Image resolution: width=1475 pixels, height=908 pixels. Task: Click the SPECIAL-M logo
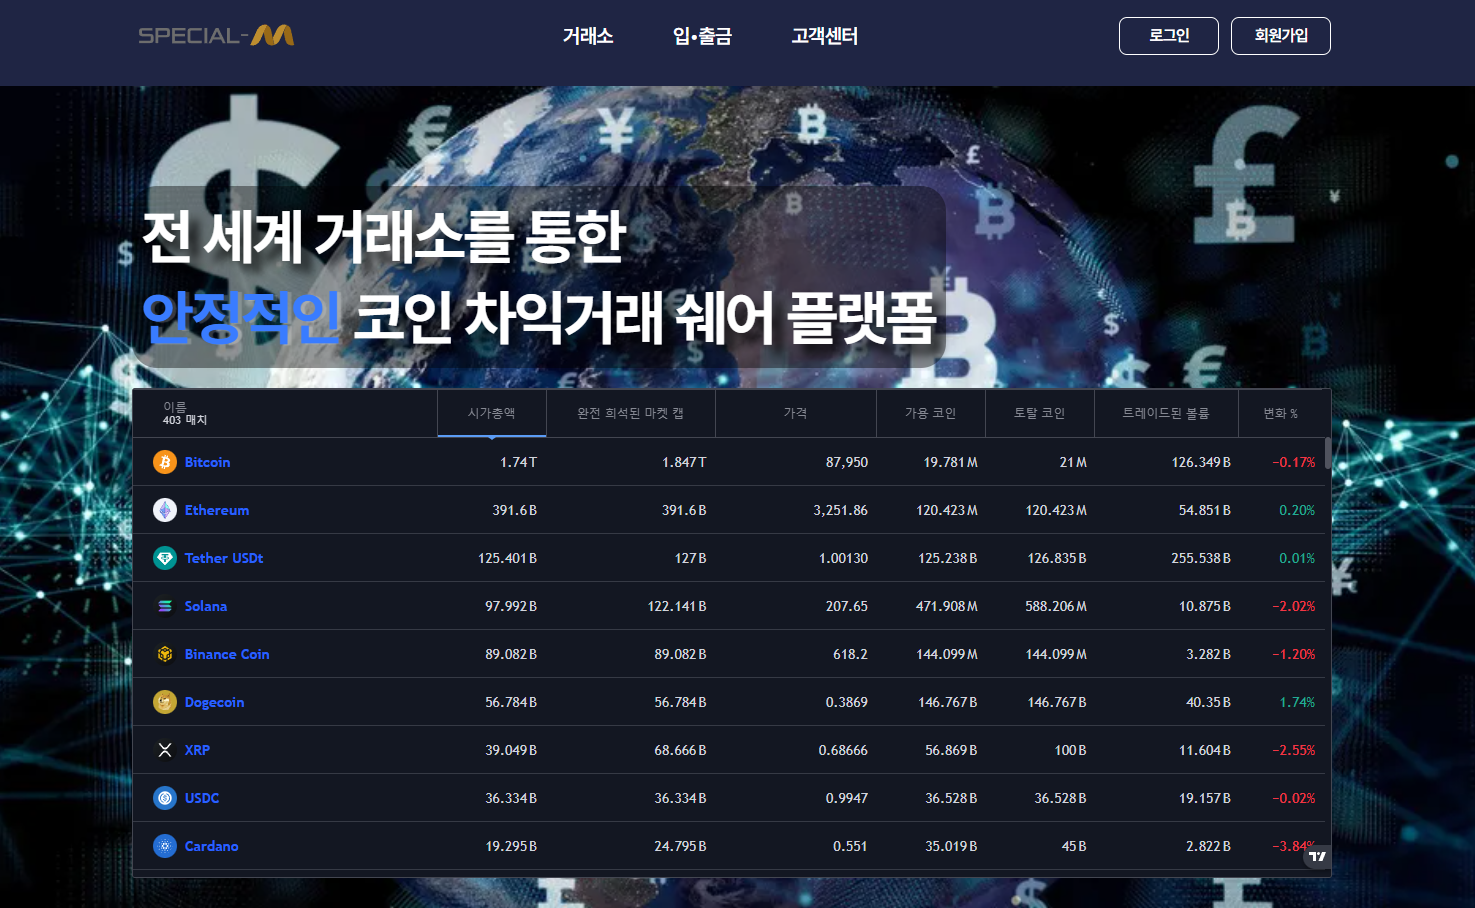pos(216,36)
